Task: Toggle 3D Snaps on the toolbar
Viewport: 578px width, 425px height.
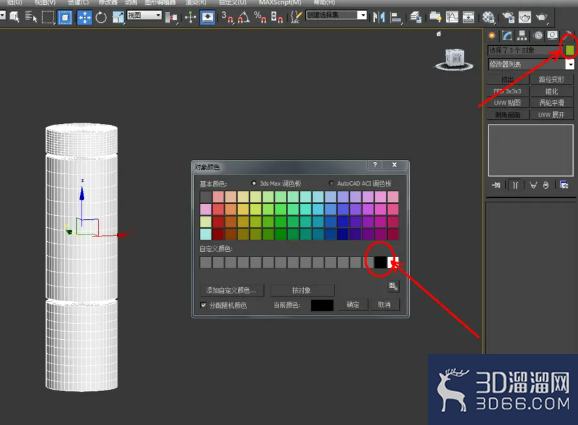Action: coord(227,17)
